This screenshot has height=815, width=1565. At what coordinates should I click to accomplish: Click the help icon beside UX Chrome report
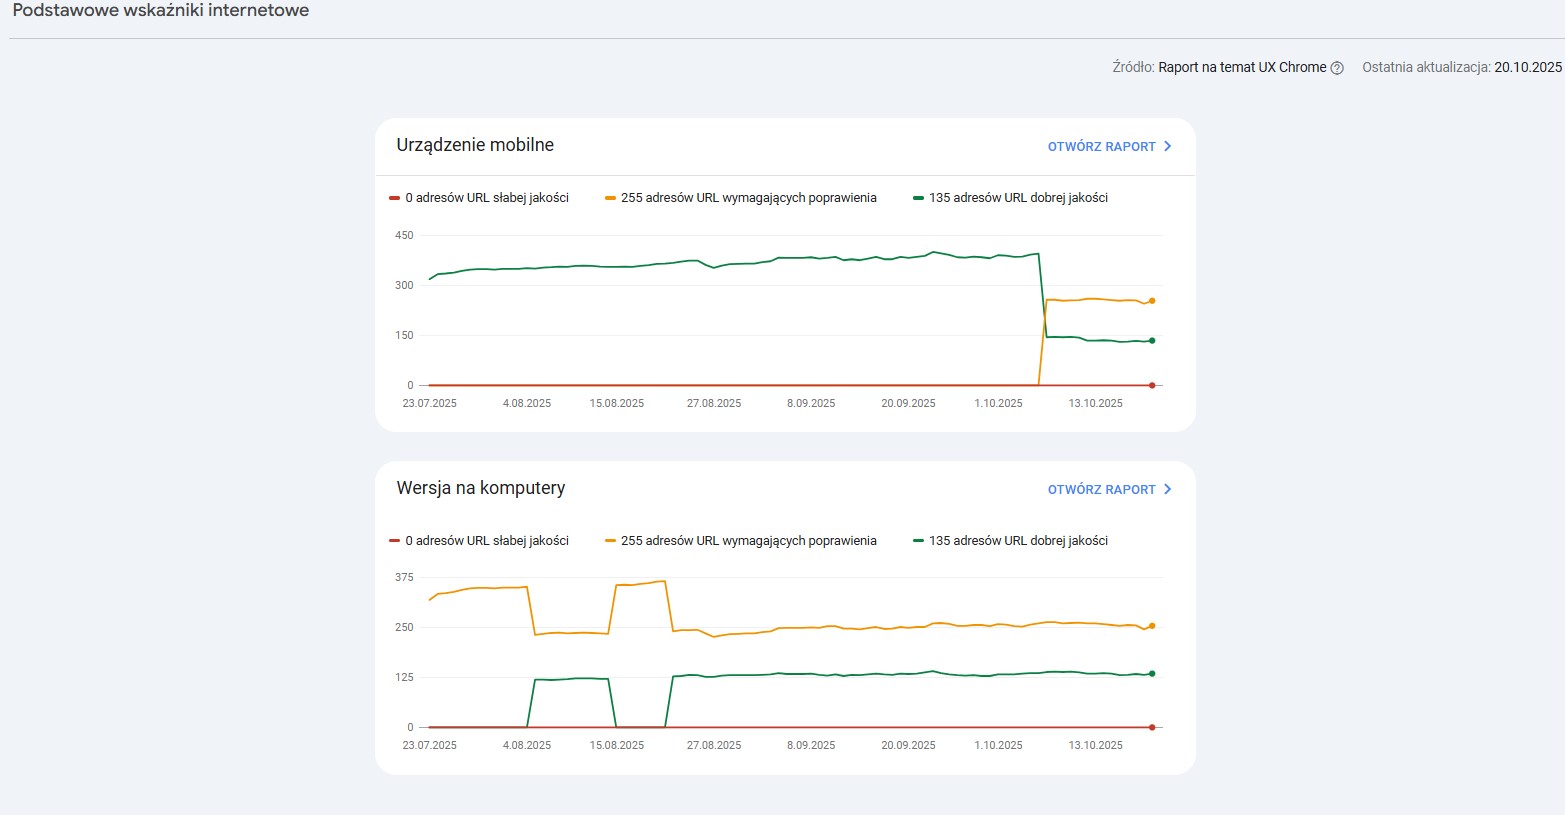1337,68
